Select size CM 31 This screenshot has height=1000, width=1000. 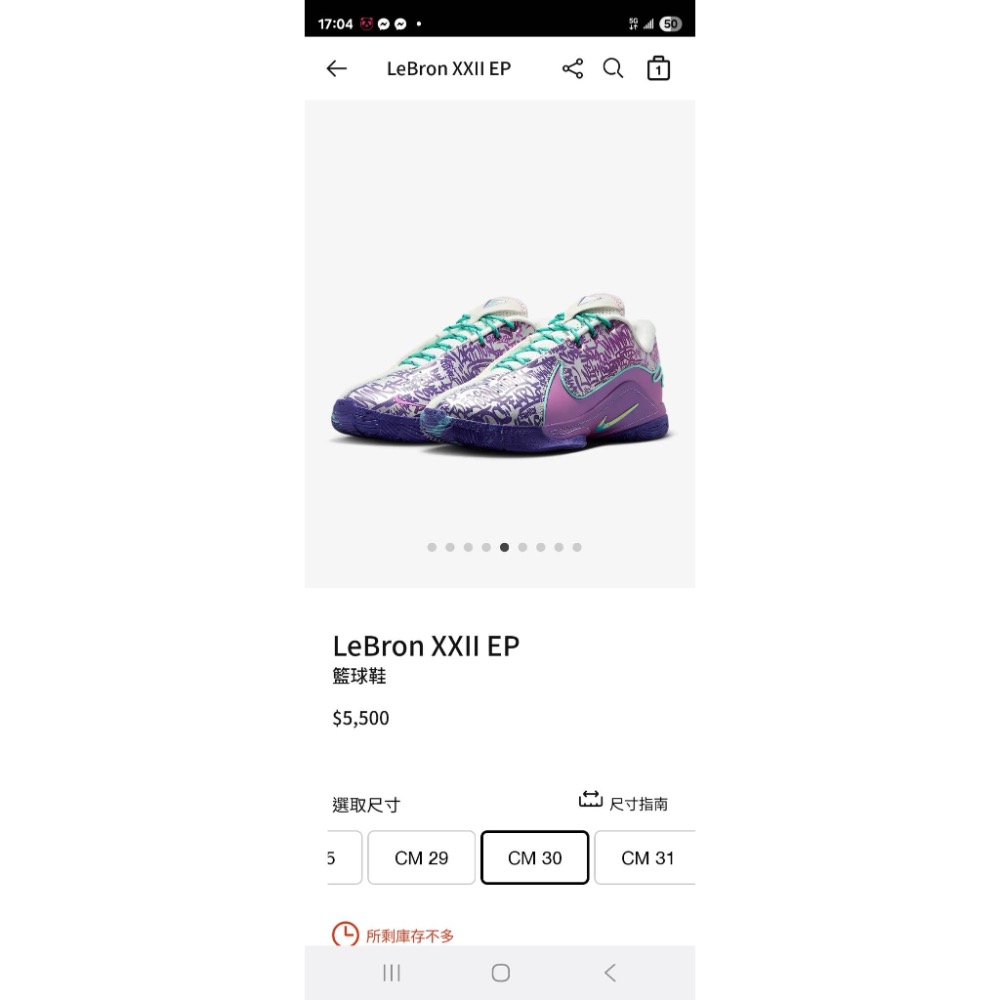645,858
